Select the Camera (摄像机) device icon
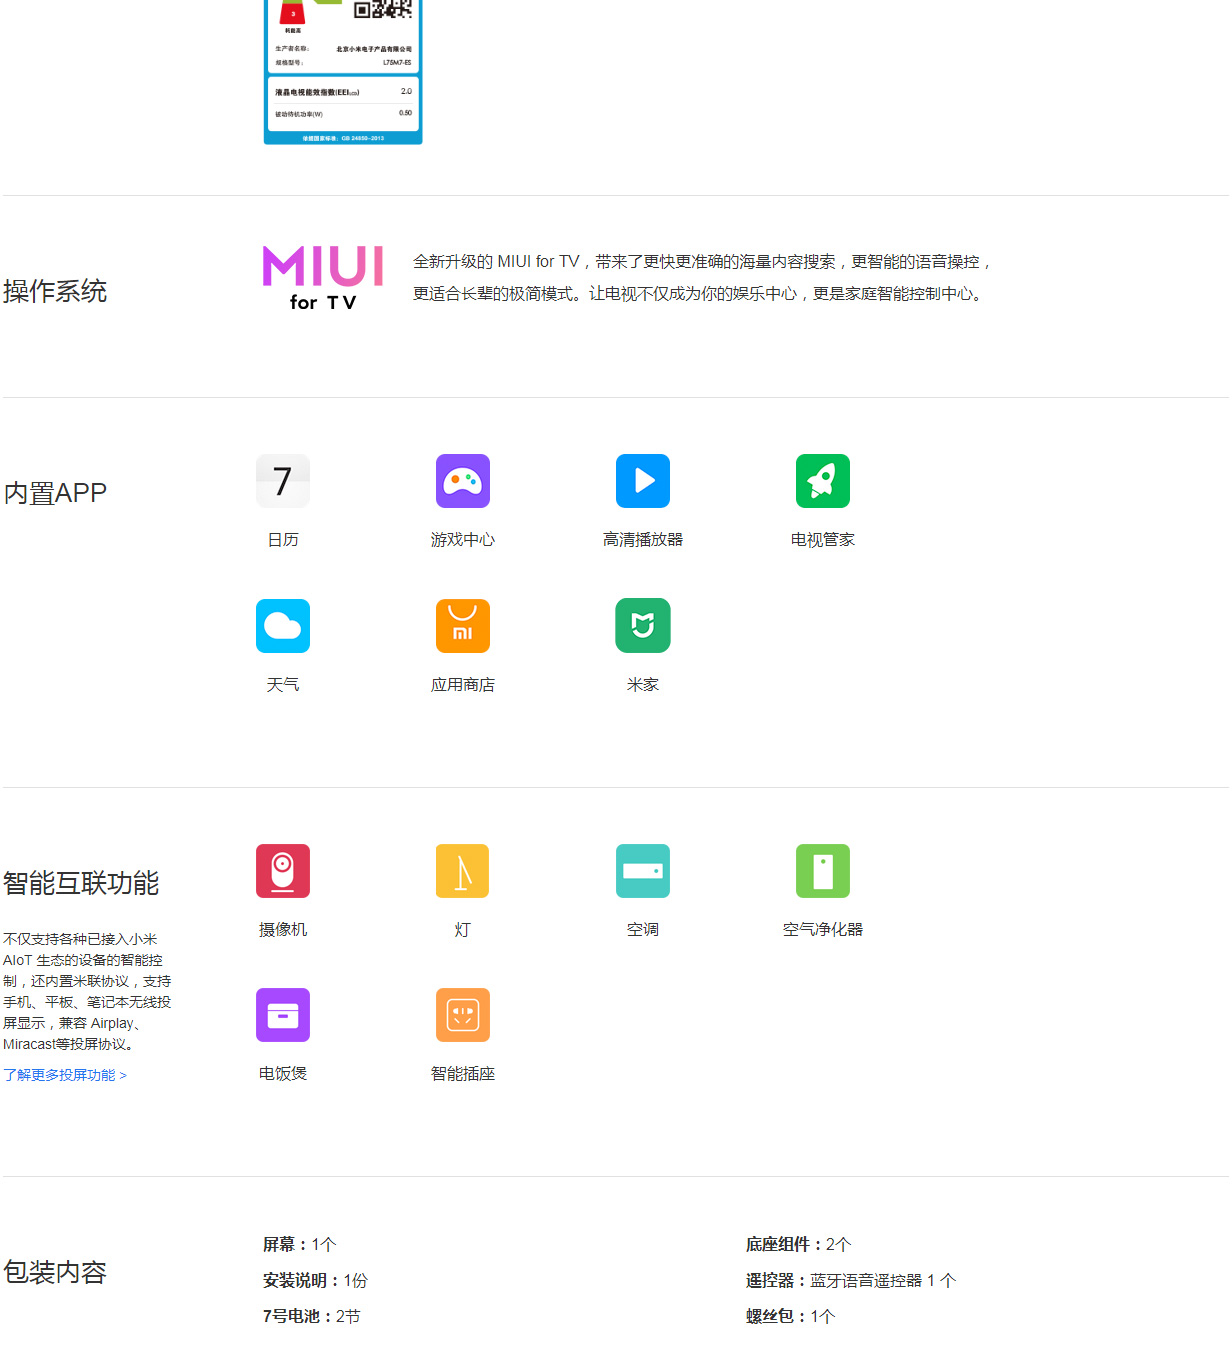Screen dimensions: 1232x1366 coord(283,871)
